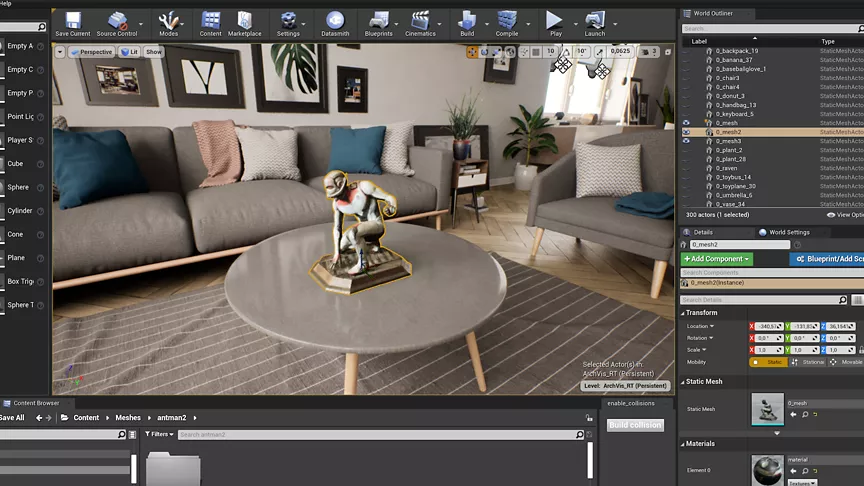Hide the 0_mesh actor with its eye icon
The image size is (864, 486).
click(x=686, y=123)
